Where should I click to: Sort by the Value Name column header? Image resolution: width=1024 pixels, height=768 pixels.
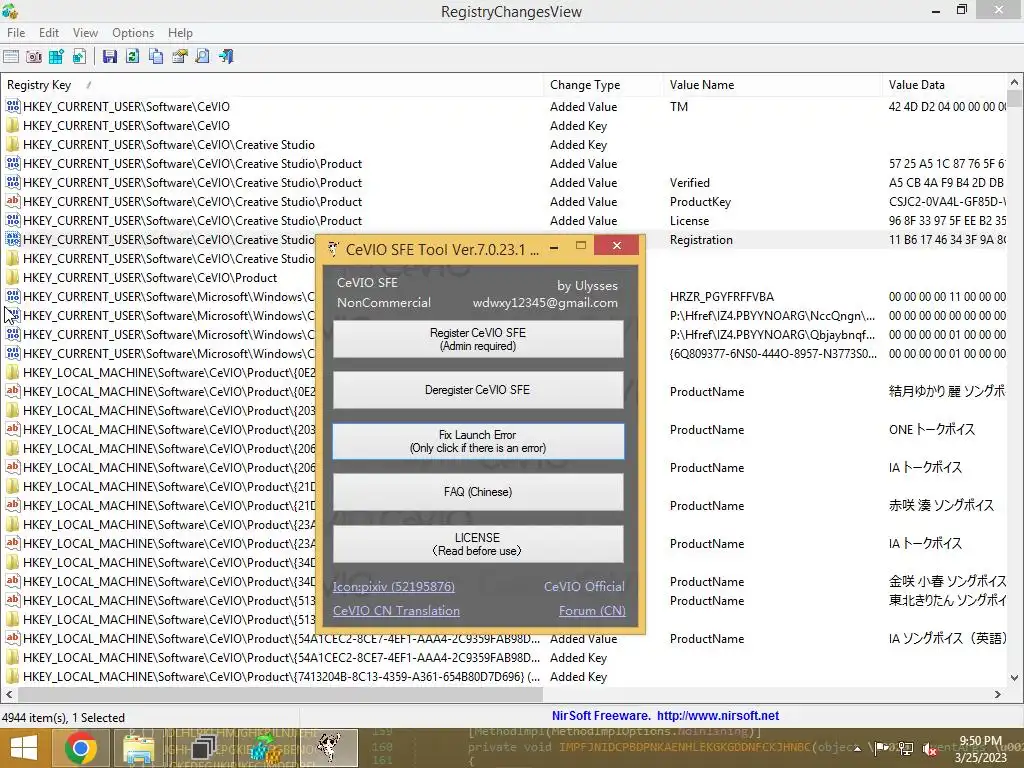773,85
